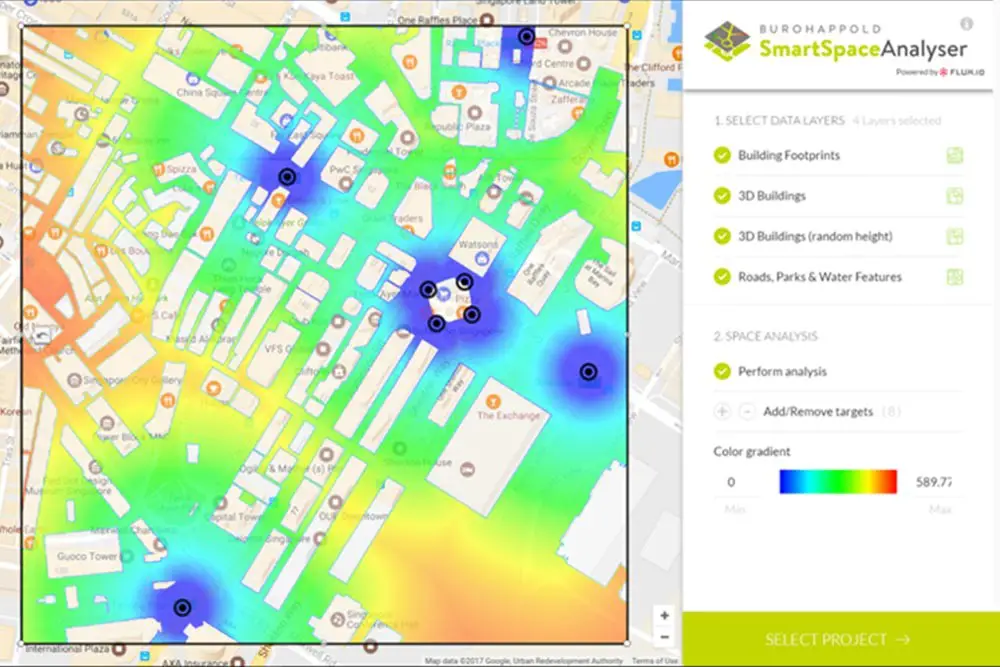Click the "1. SELECT DATA LAYERS" heading
The image size is (1000, 667).
pyautogui.click(x=779, y=121)
